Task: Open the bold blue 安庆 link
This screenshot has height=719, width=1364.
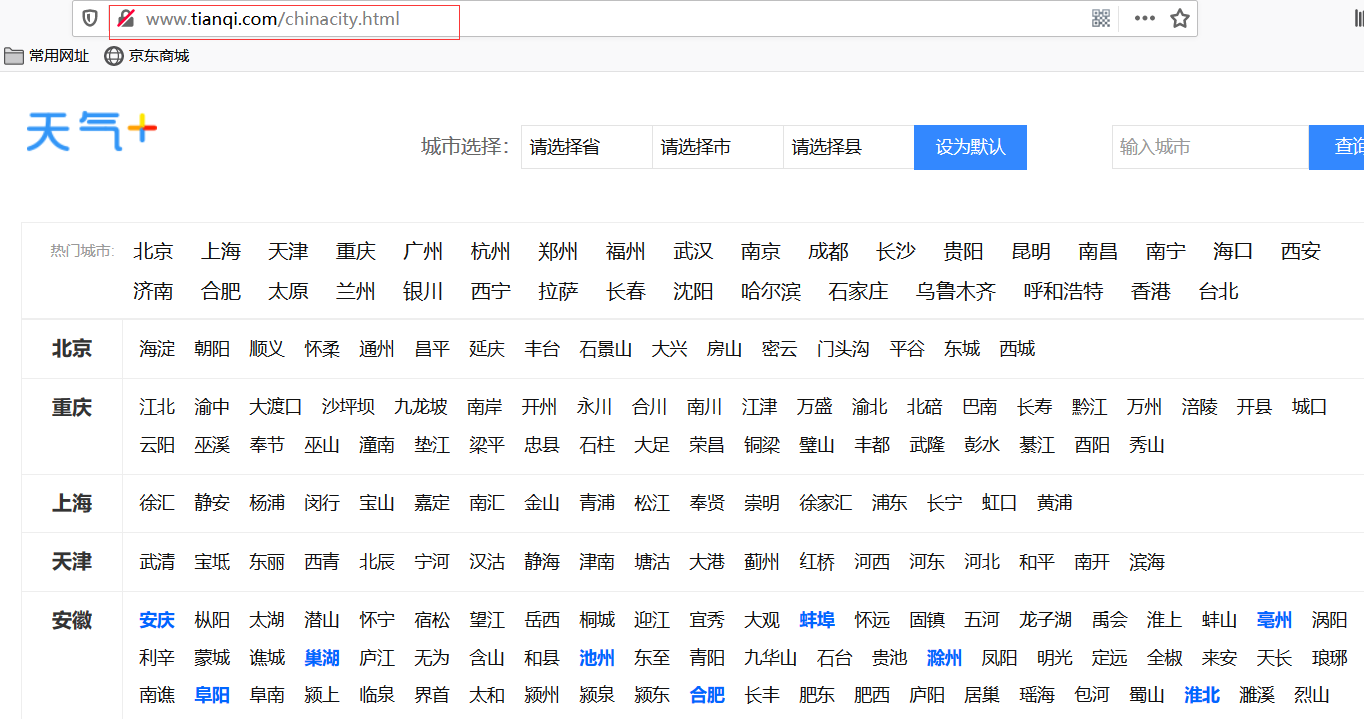Action: 157,620
